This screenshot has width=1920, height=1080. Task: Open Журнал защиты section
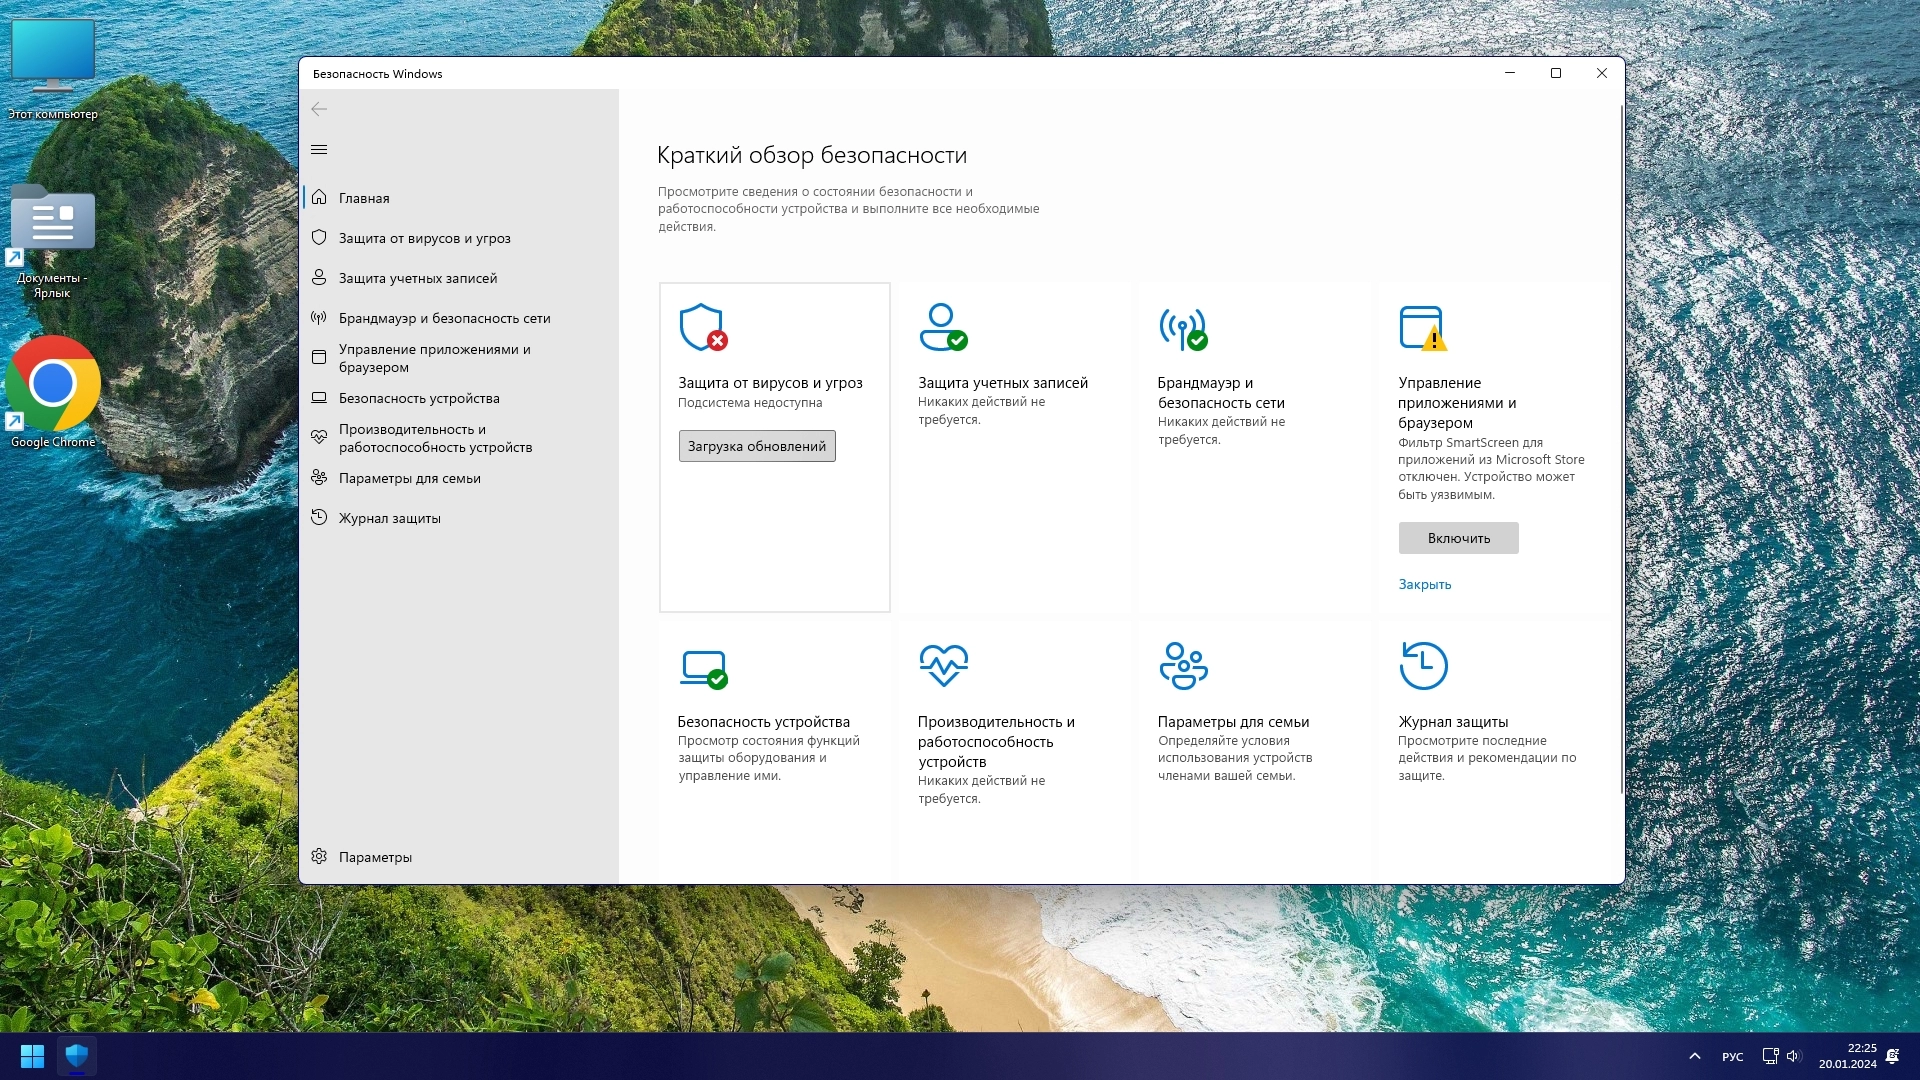point(390,516)
